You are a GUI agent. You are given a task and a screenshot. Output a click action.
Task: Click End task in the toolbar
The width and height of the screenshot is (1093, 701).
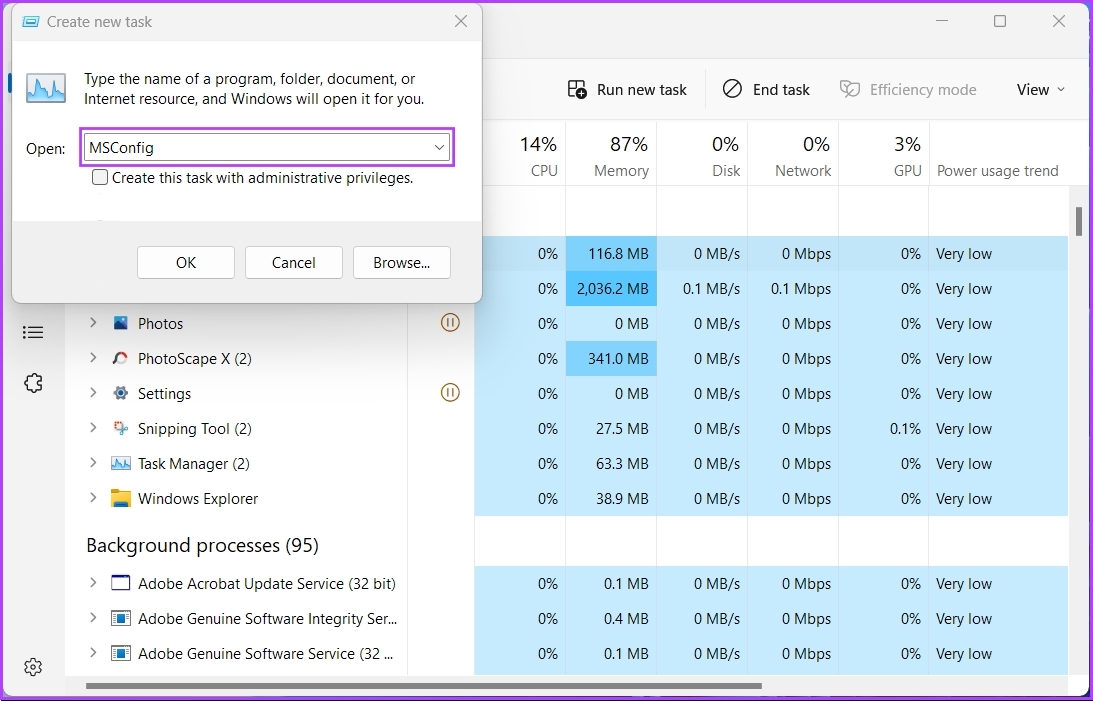pos(766,89)
